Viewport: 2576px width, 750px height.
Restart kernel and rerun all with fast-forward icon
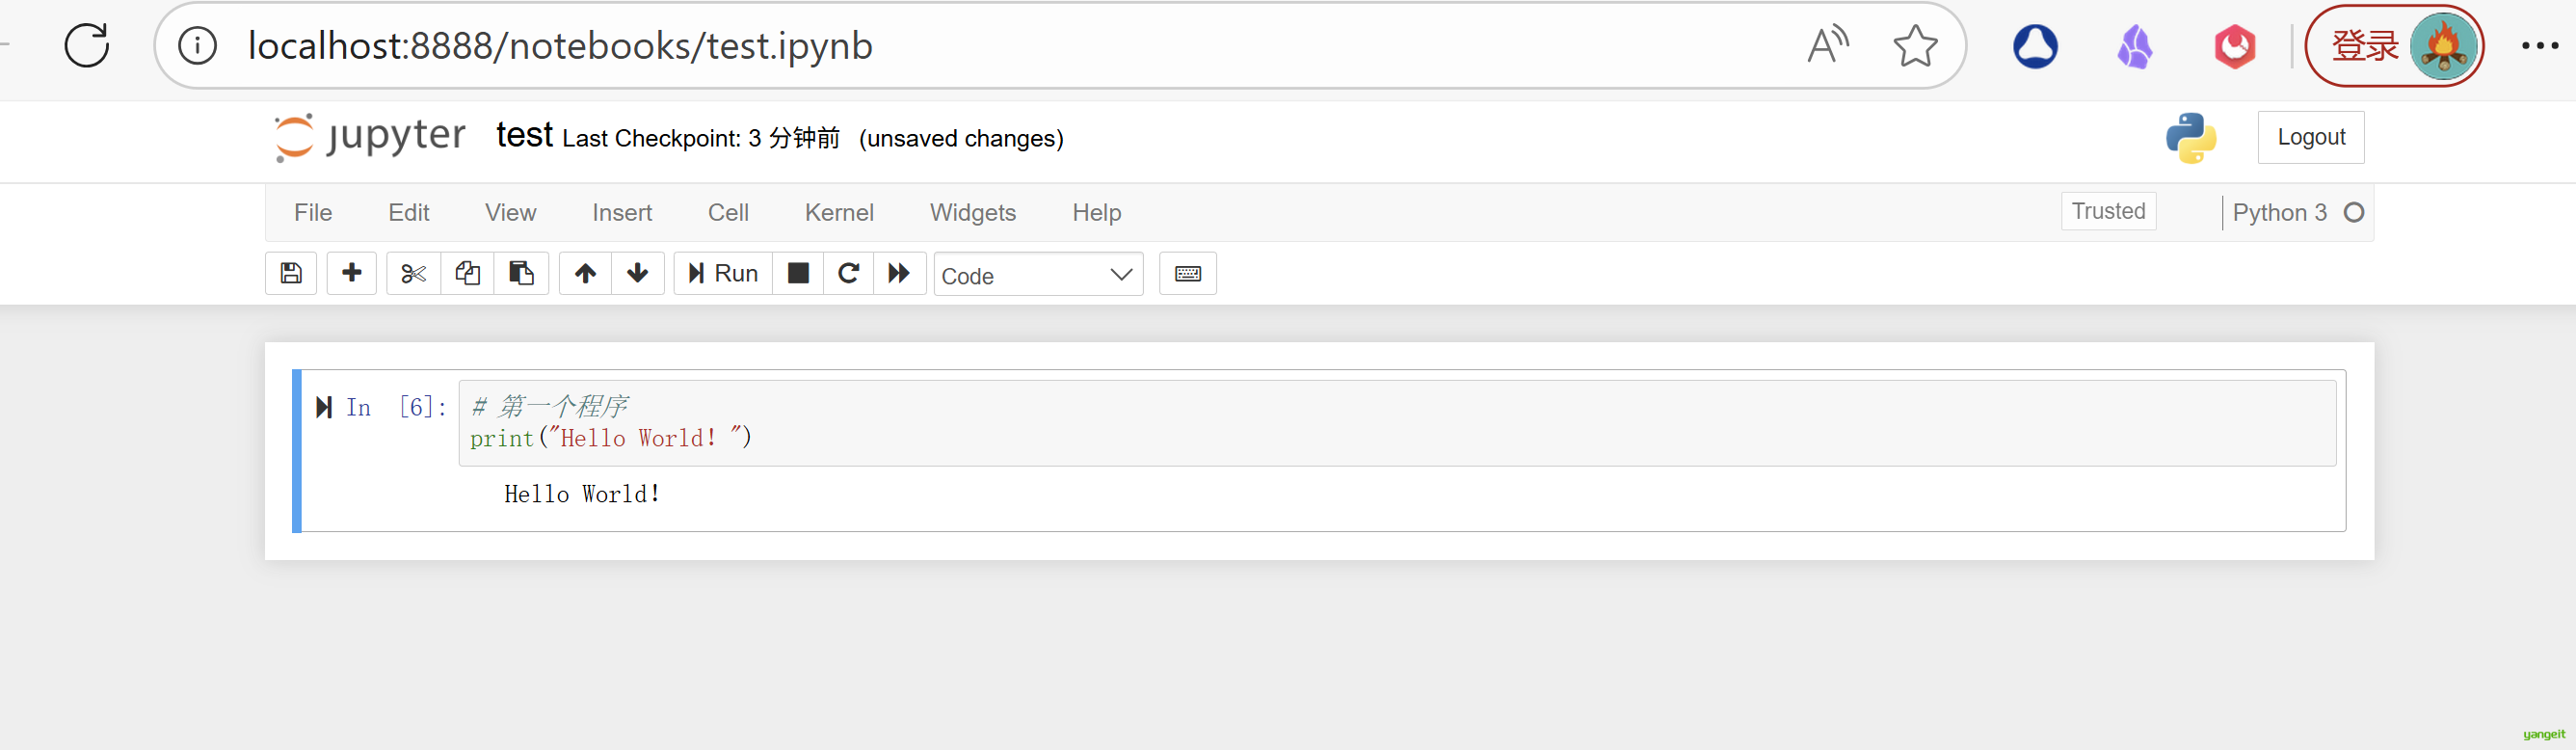(x=899, y=274)
